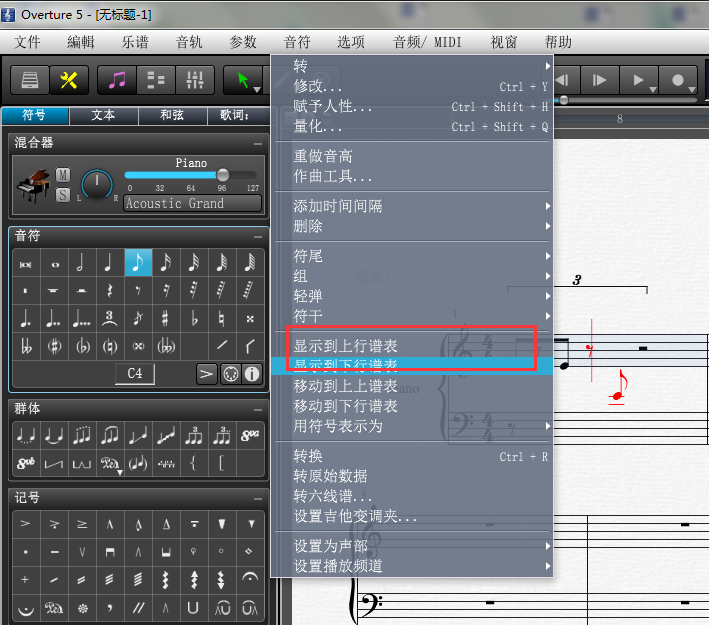This screenshot has width=709, height=625.
Task: Expand the 组 submenu
Action: point(412,276)
